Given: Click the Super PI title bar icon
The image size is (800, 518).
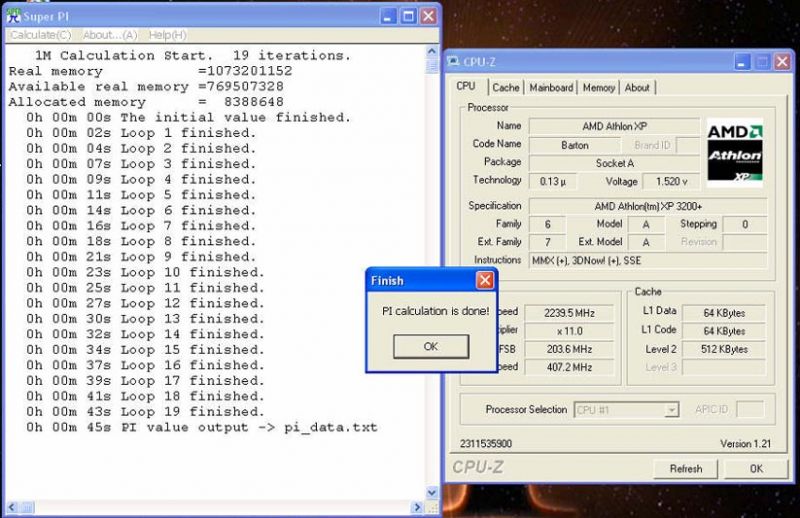Looking at the screenshot, I should pyautogui.click(x=13, y=16).
